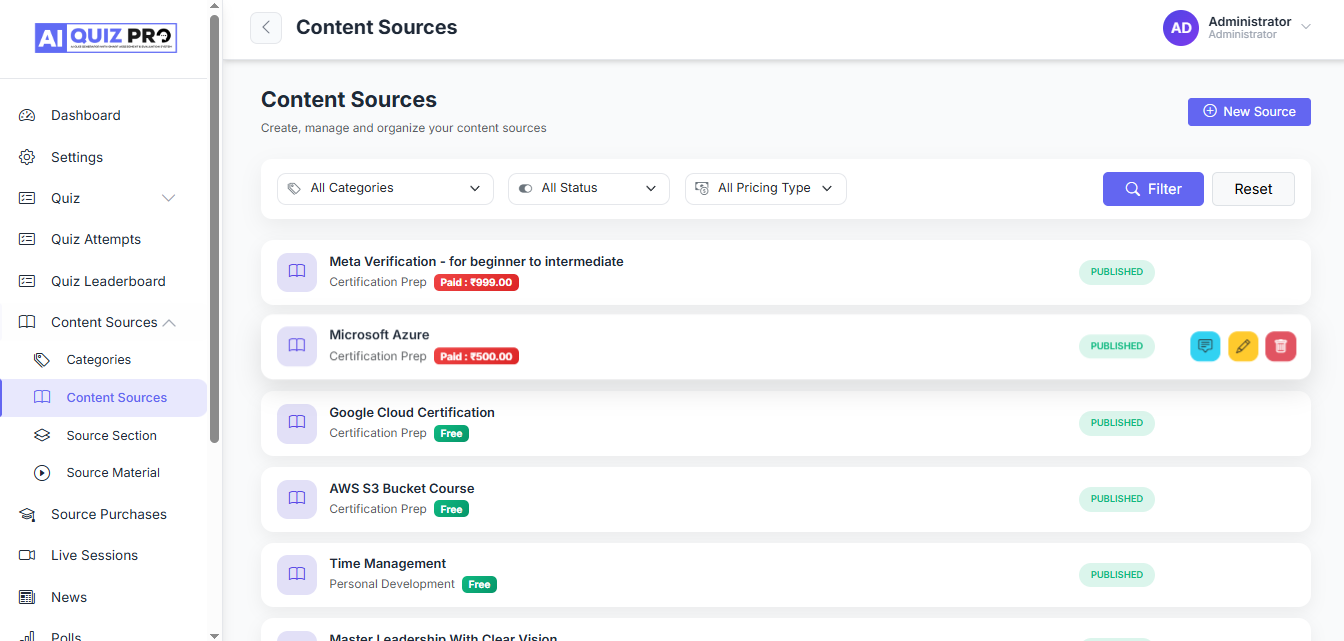Open the Administrator account dropdown arrow
This screenshot has width=1344, height=641.
(x=1306, y=28)
